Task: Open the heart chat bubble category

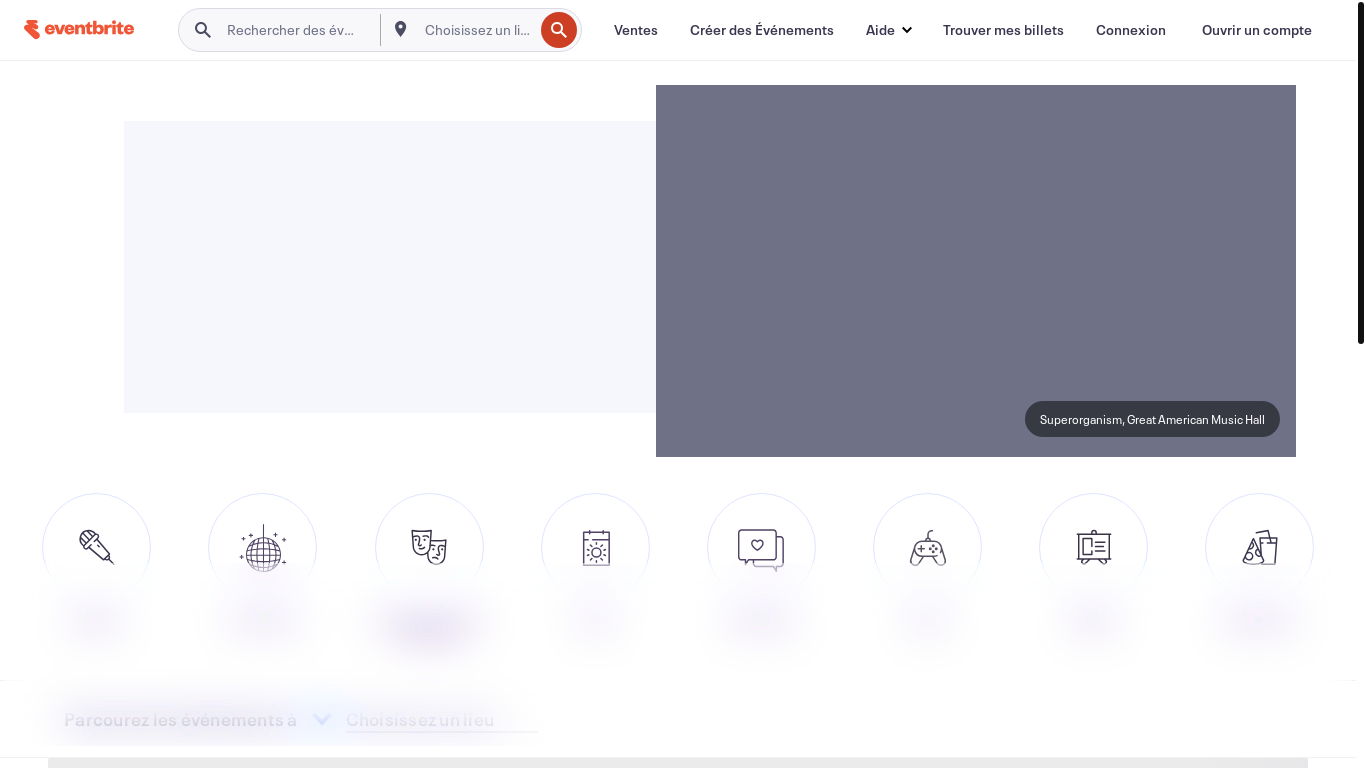Action: click(761, 548)
